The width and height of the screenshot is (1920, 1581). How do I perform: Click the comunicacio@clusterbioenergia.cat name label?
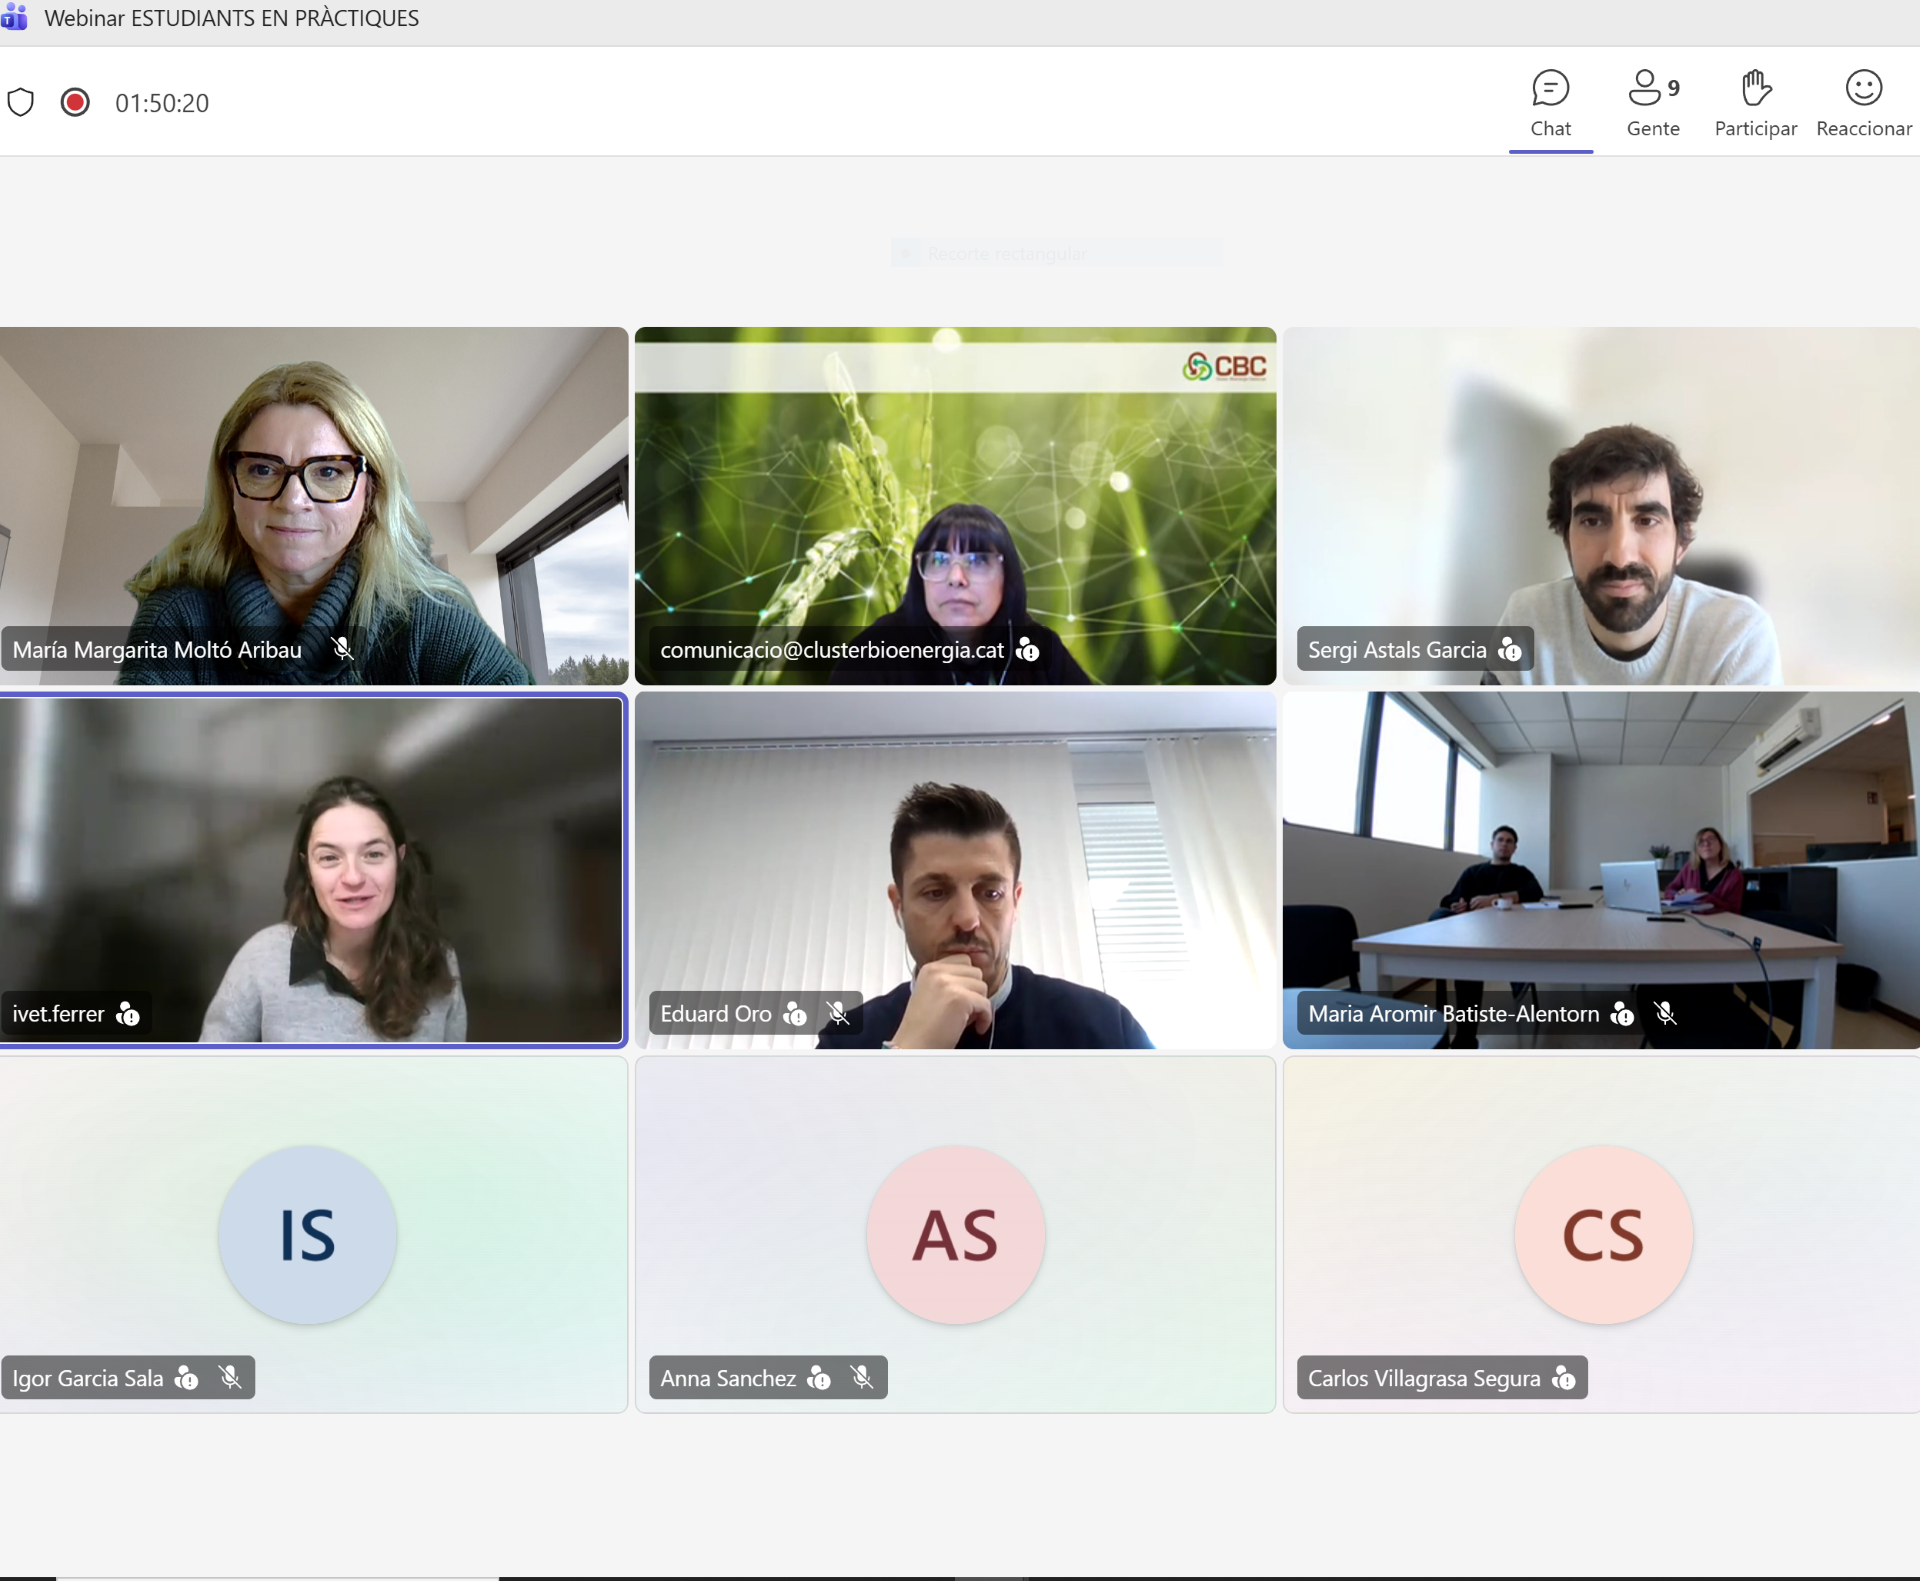coord(831,650)
